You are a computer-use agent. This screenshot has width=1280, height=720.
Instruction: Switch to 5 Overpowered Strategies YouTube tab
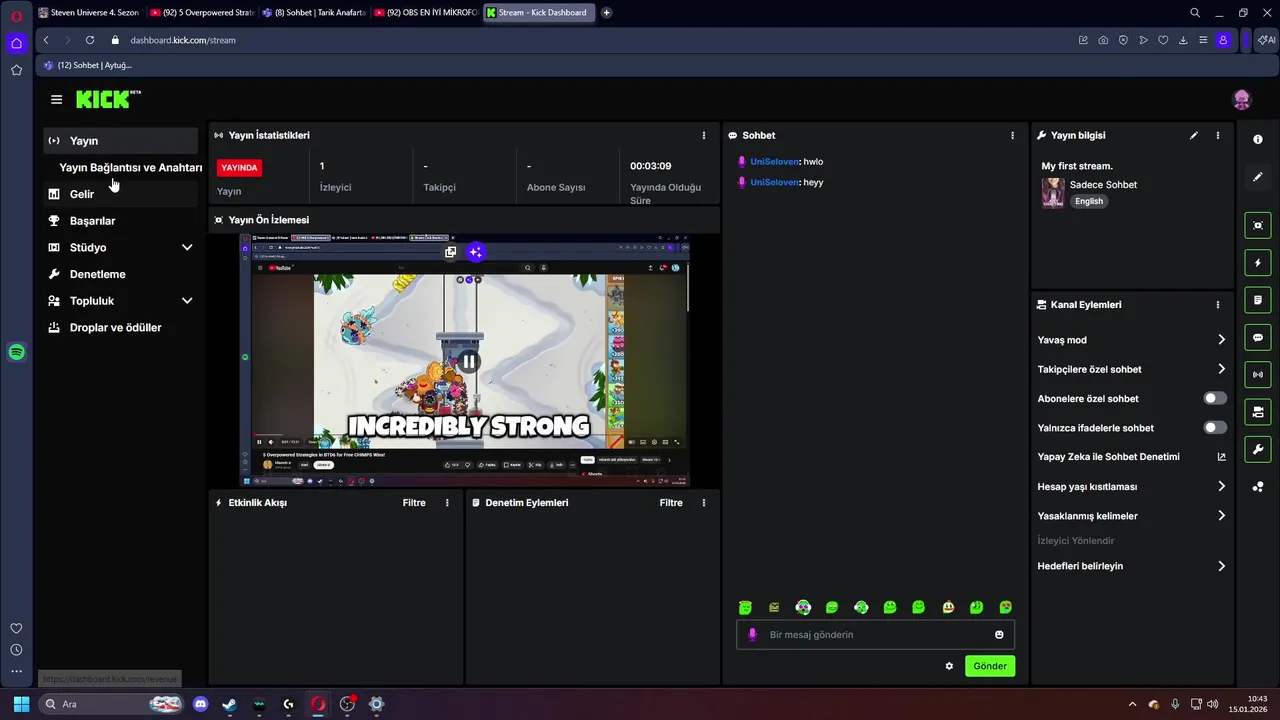201,13
